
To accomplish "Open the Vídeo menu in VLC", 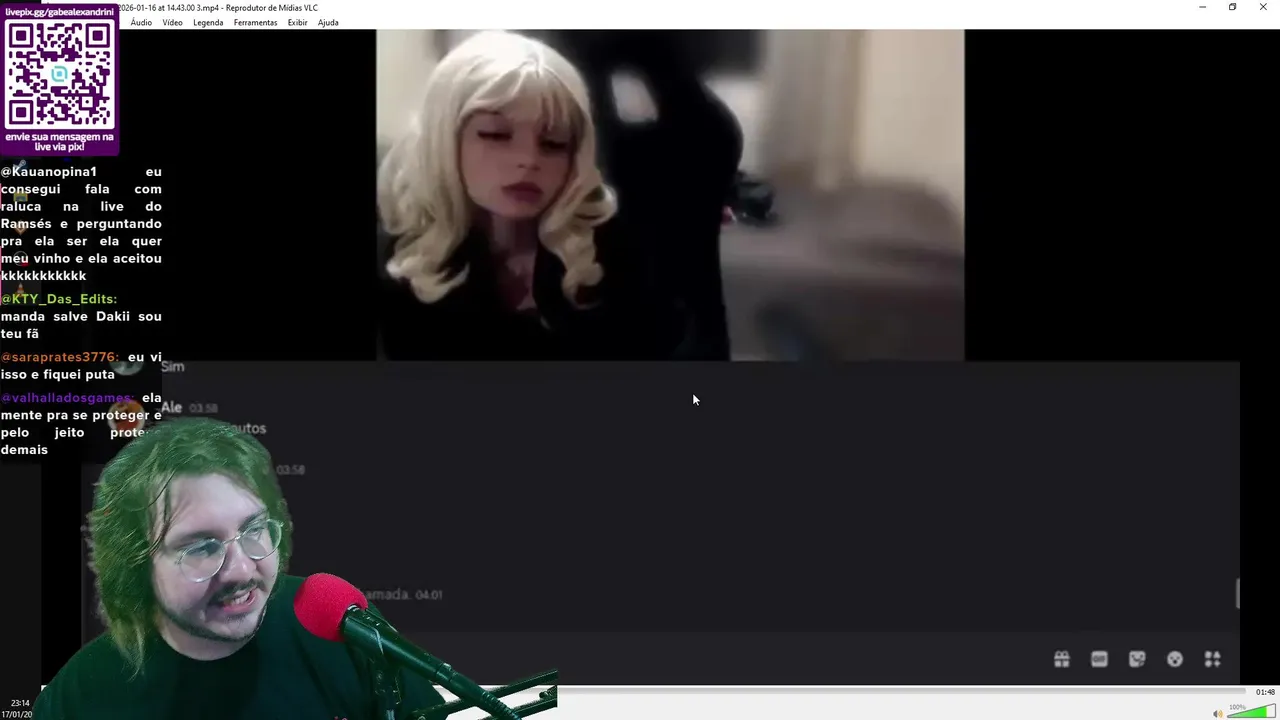I will [172, 22].
